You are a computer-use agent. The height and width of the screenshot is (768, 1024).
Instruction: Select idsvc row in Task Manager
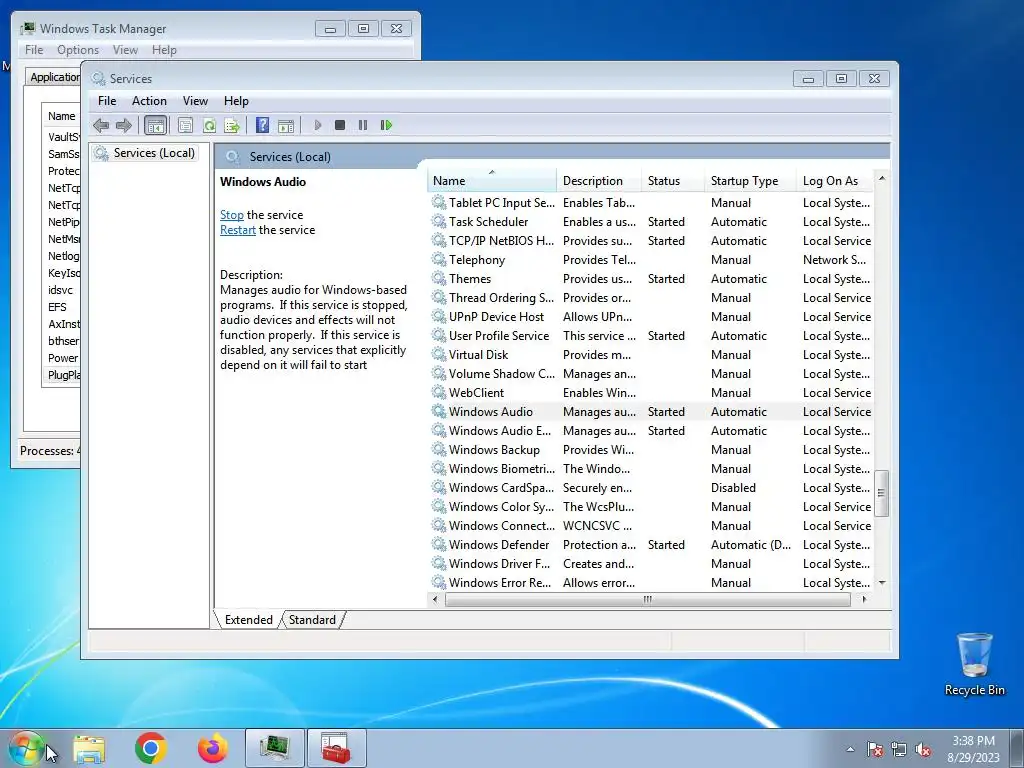point(61,290)
